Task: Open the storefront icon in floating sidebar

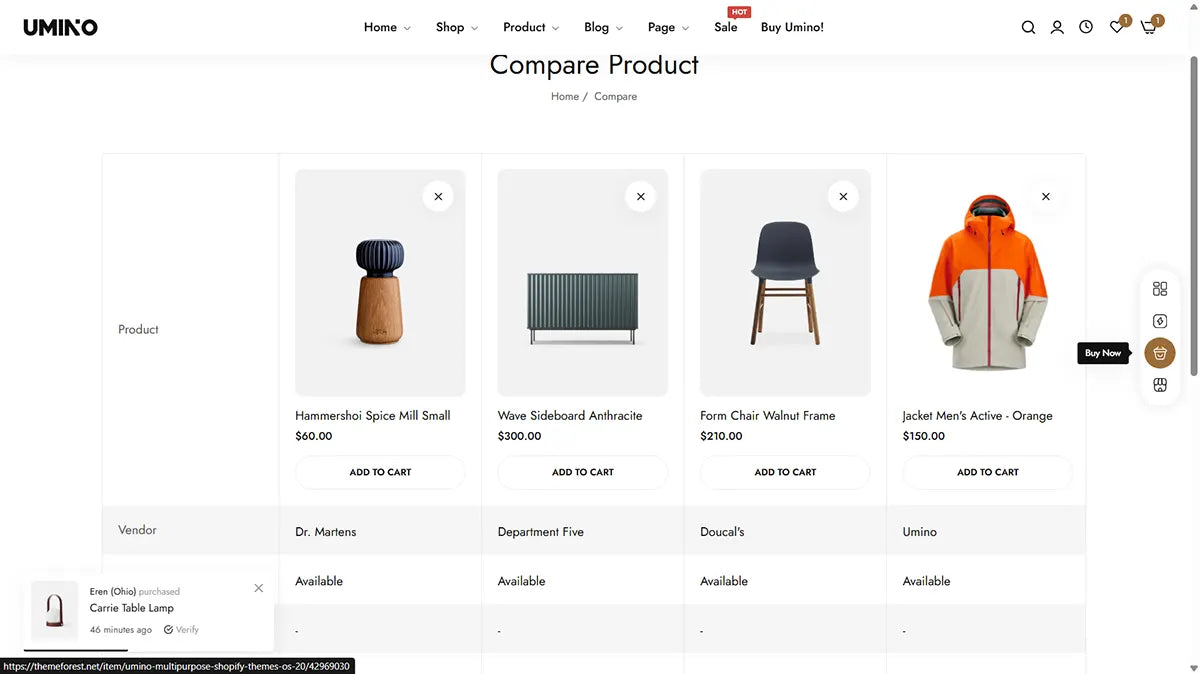Action: [x=1159, y=384]
